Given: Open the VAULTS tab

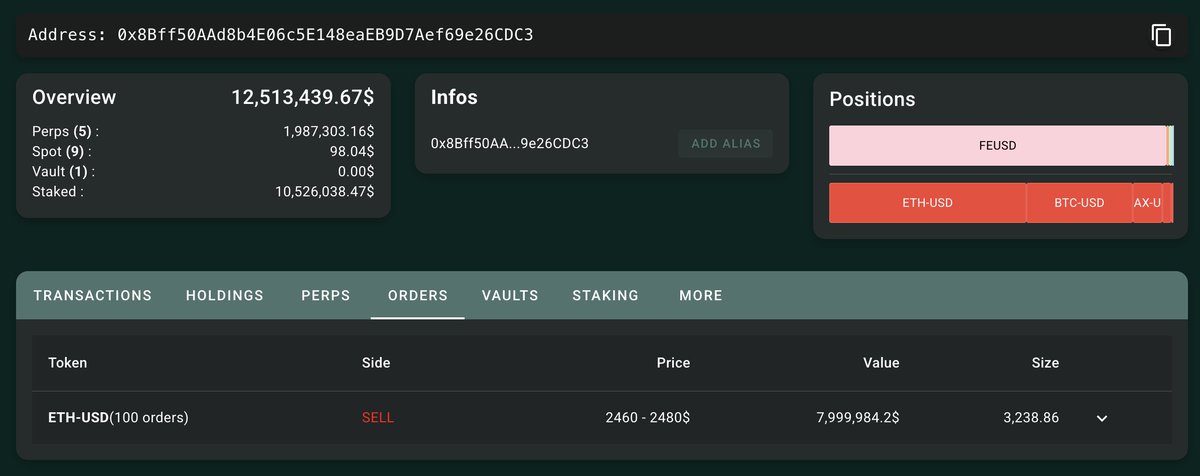Looking at the screenshot, I should (x=510, y=296).
